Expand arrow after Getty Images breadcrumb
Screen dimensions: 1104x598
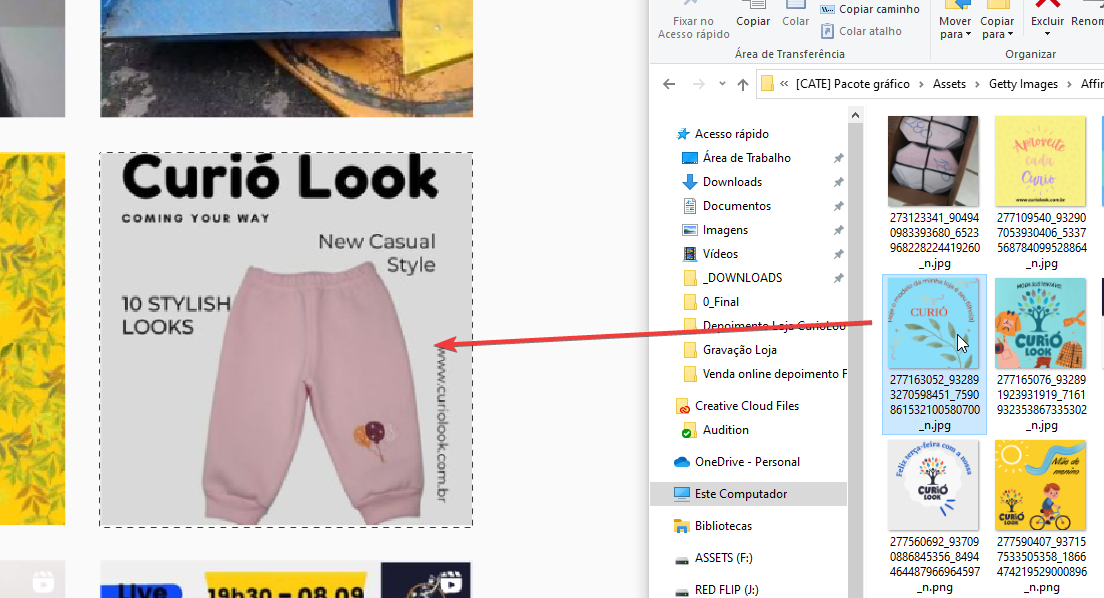(x=1069, y=84)
